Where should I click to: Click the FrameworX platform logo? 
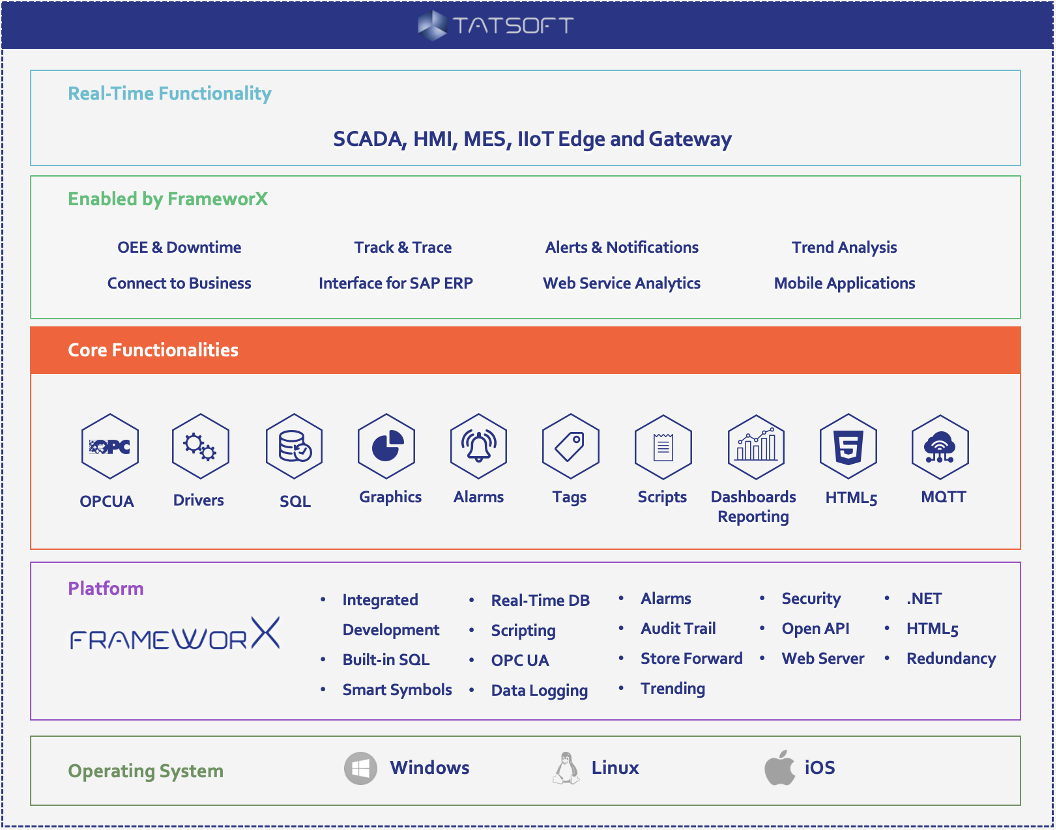click(175, 636)
